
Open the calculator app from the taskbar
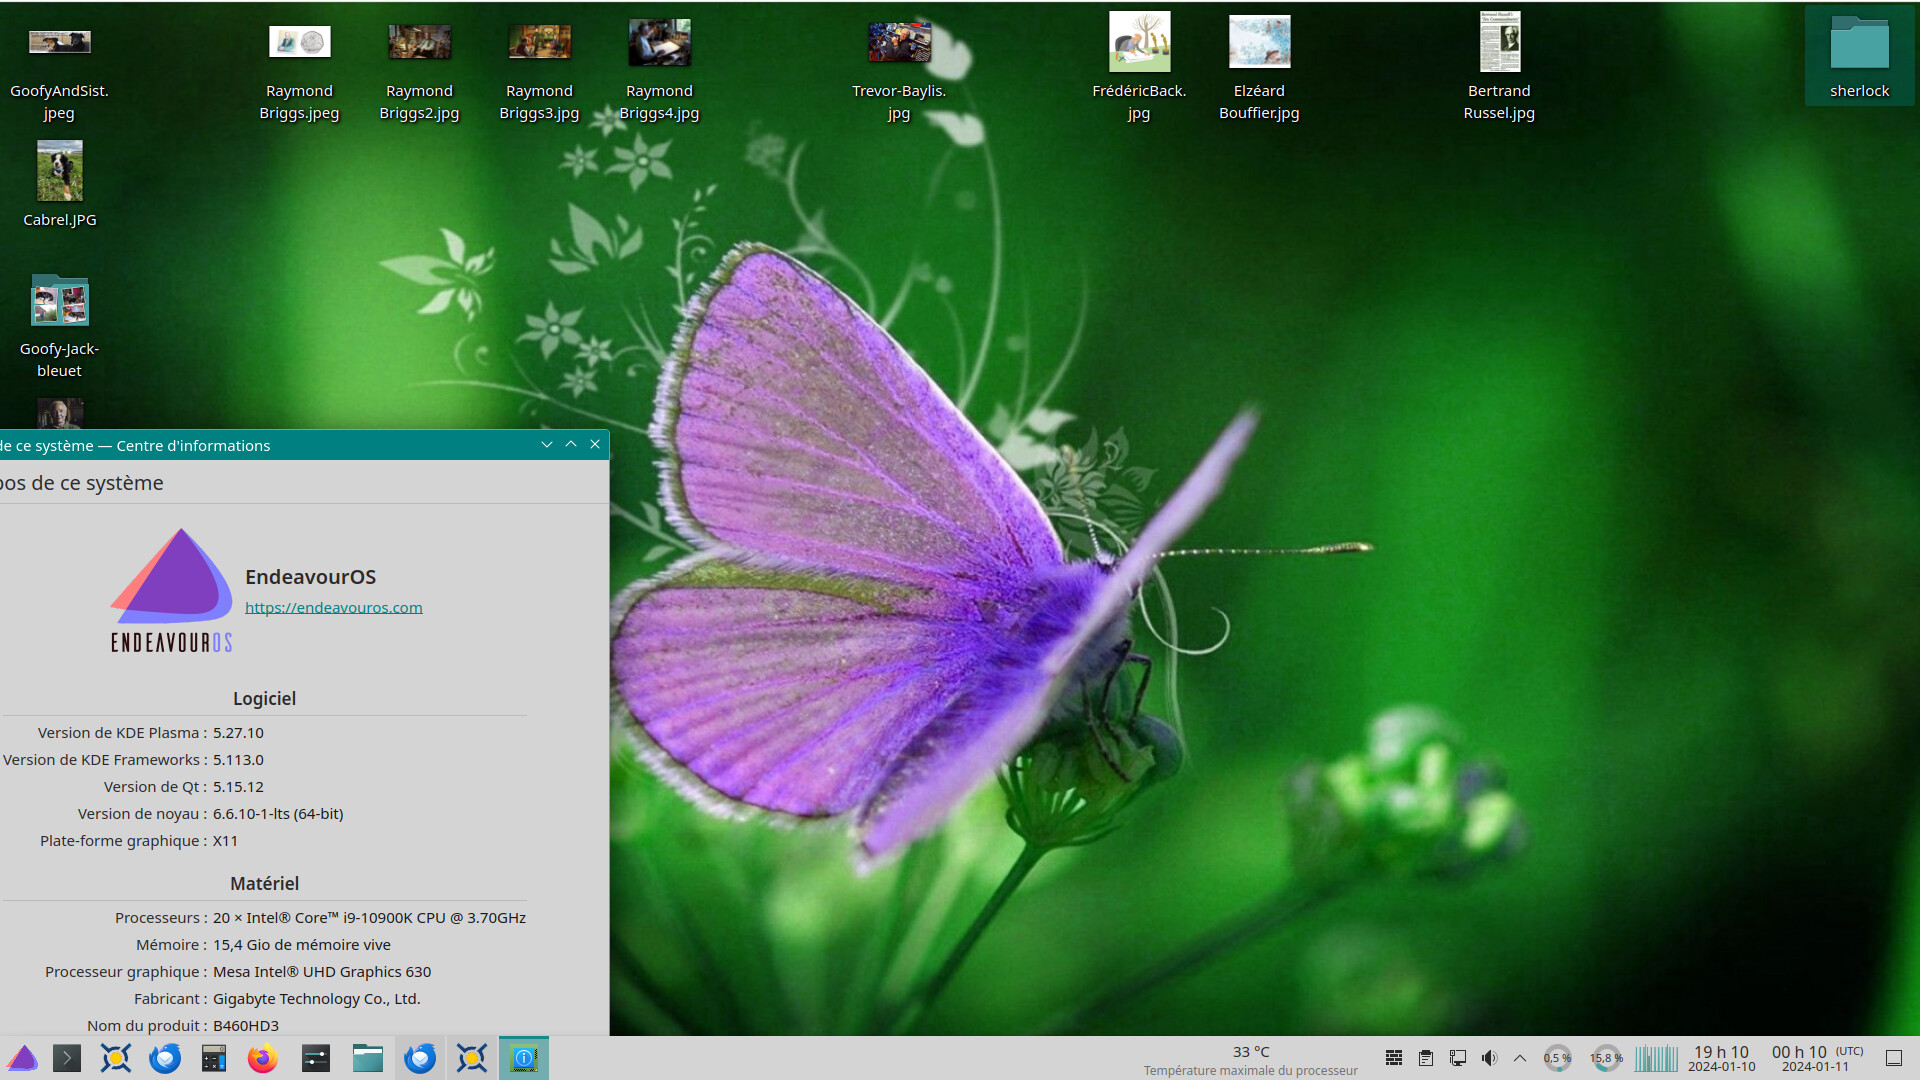click(x=214, y=1058)
